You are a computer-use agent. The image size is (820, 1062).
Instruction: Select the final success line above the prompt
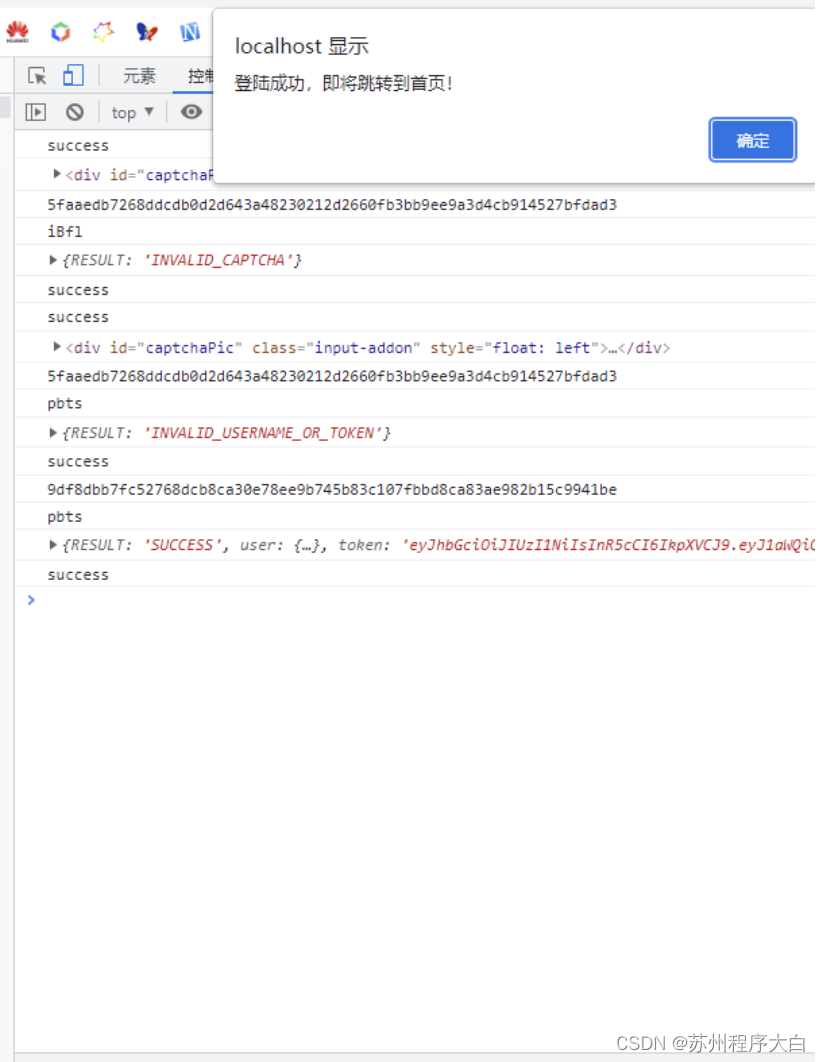[78, 575]
